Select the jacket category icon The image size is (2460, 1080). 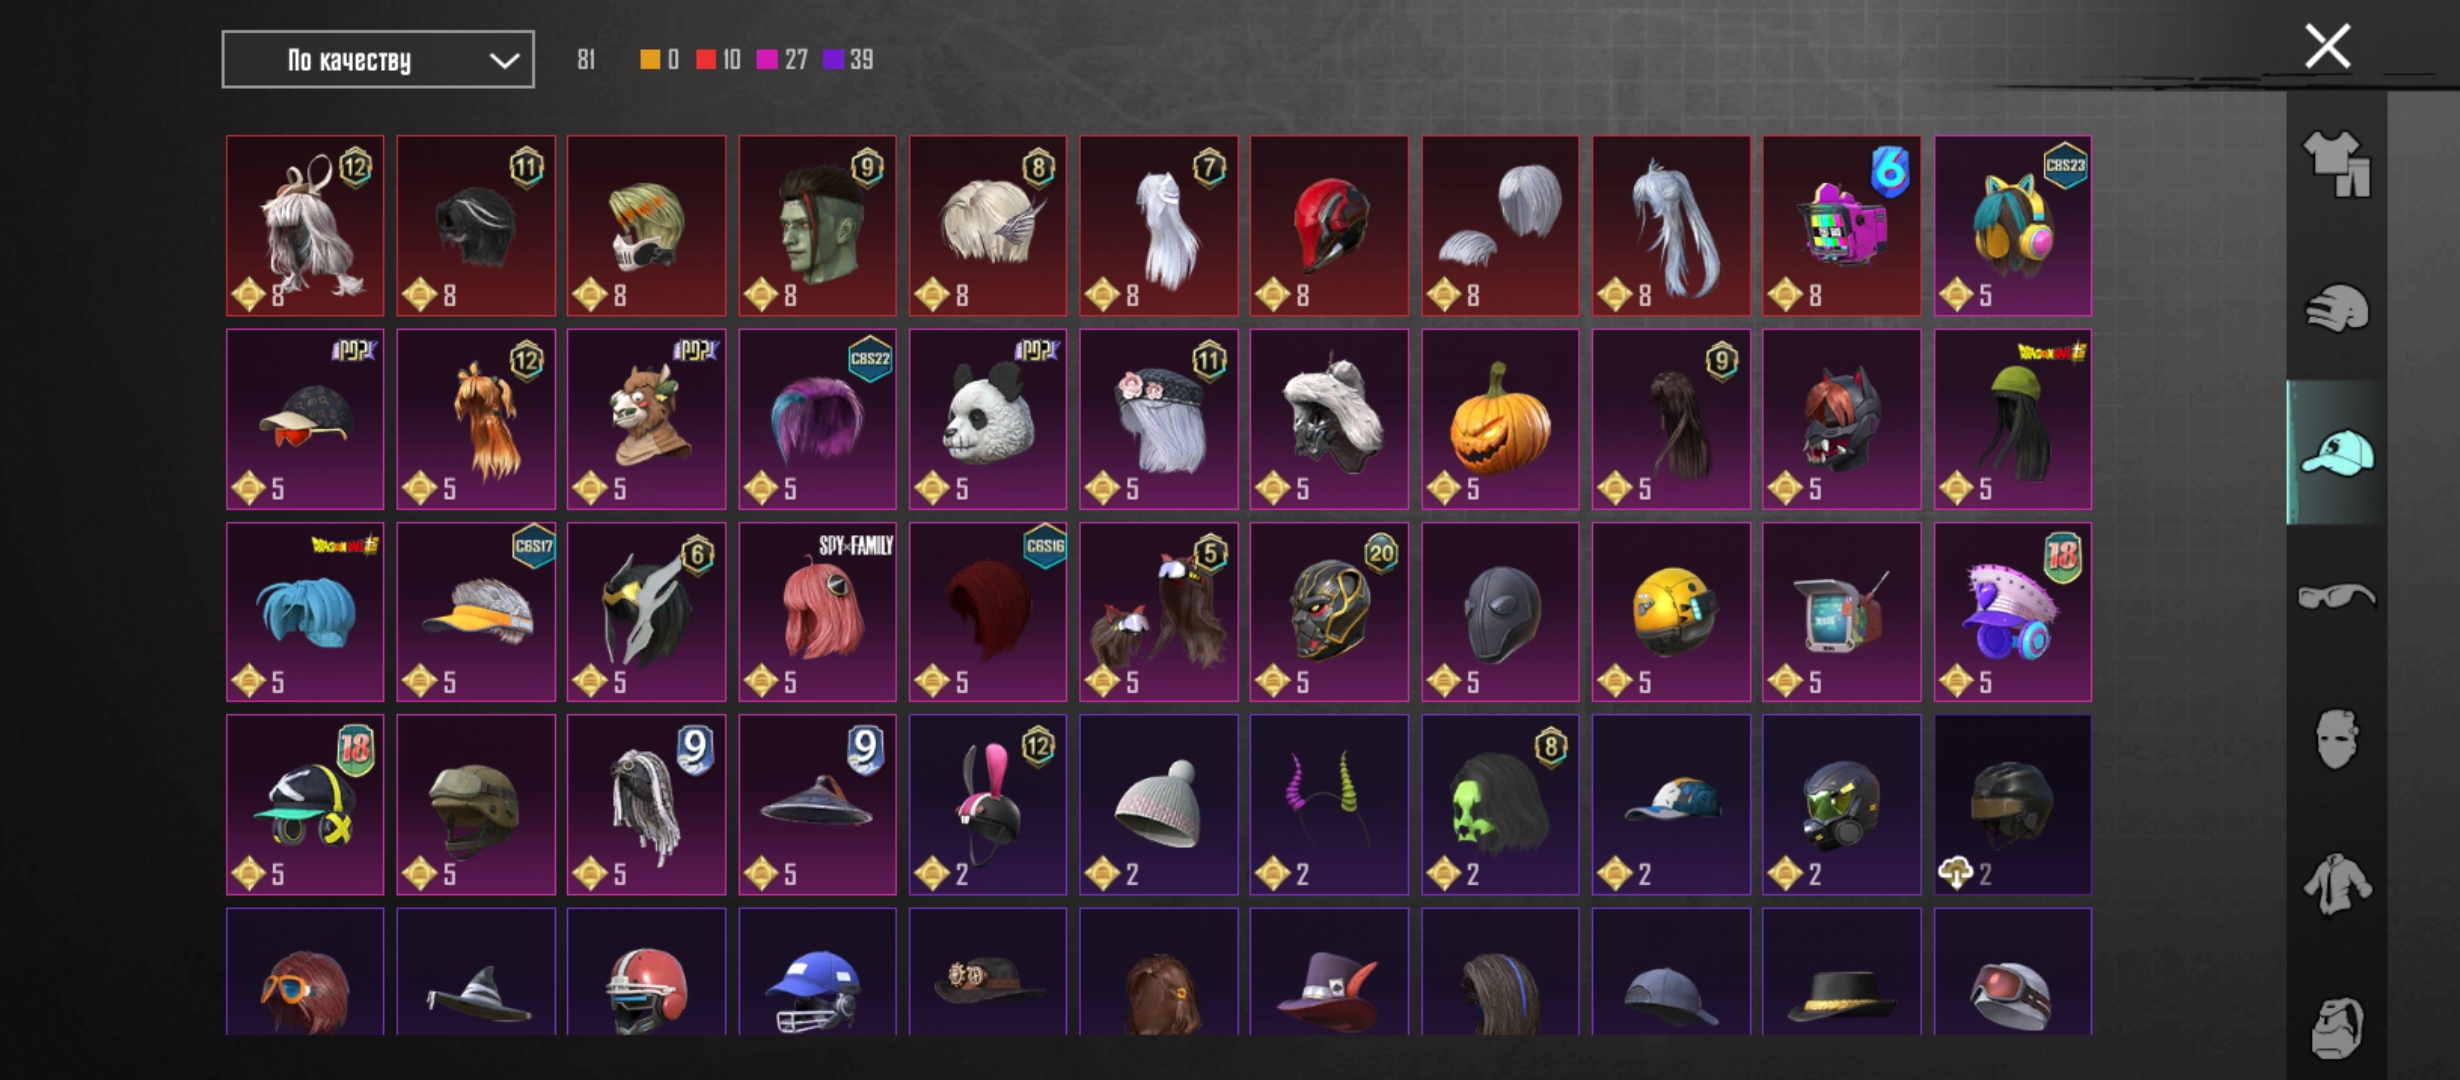pos(2337,884)
